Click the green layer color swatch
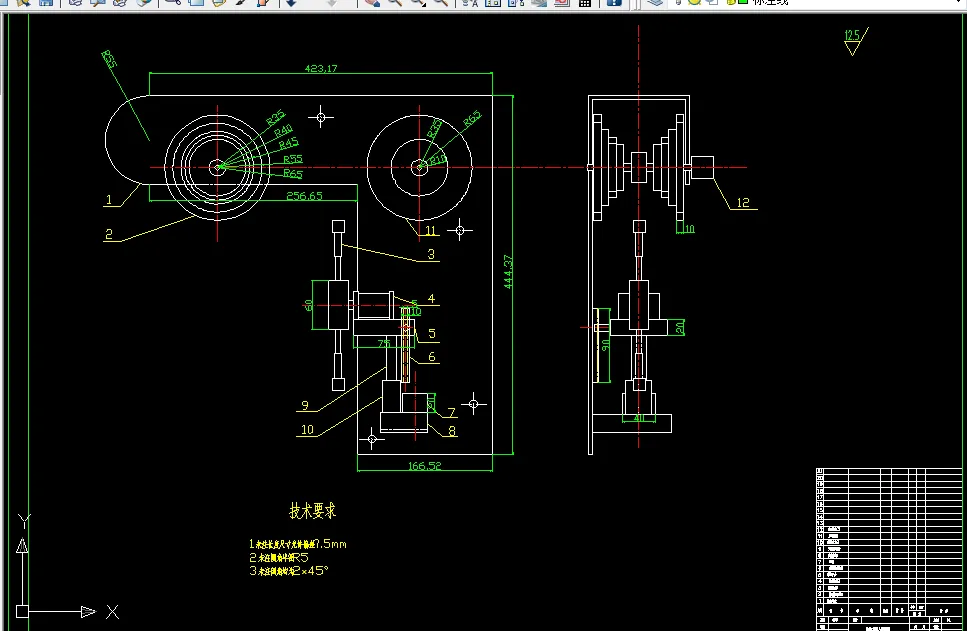967x631 pixels. point(743,2)
